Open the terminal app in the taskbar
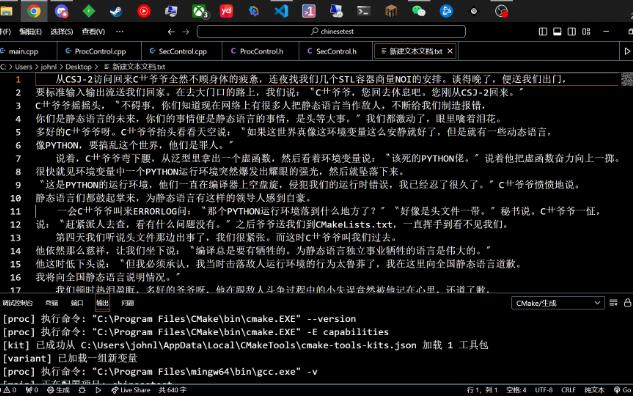633x396 pixels. pyautogui.click(x=363, y=11)
